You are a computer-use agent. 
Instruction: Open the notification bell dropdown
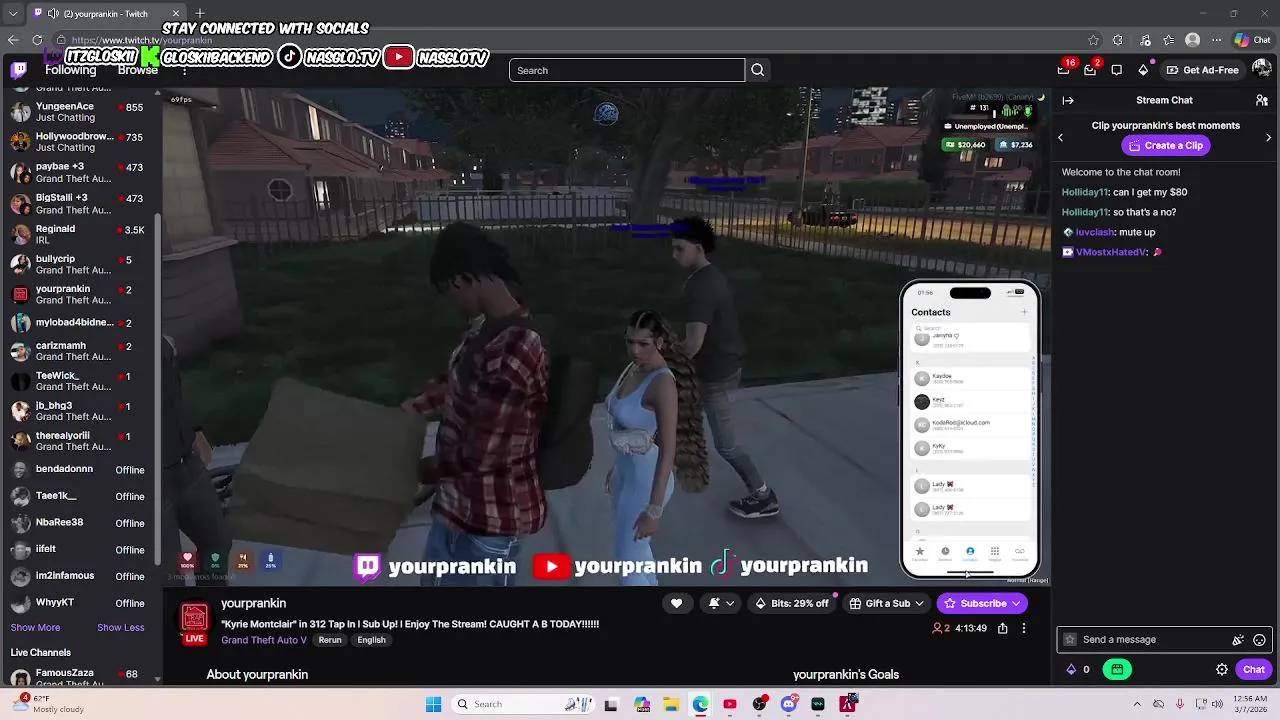point(721,603)
